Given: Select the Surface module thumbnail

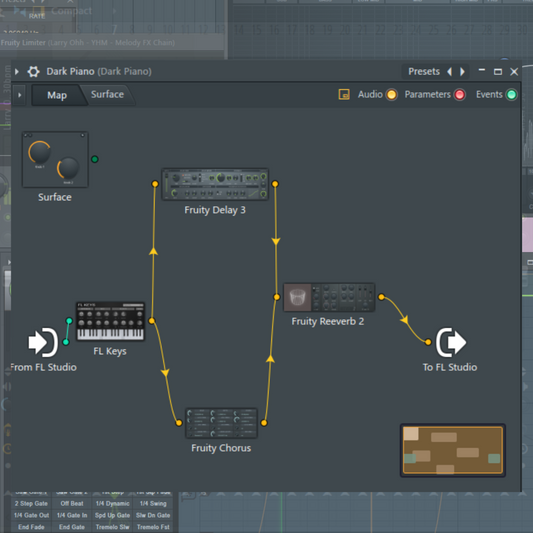Looking at the screenshot, I should coord(55,159).
